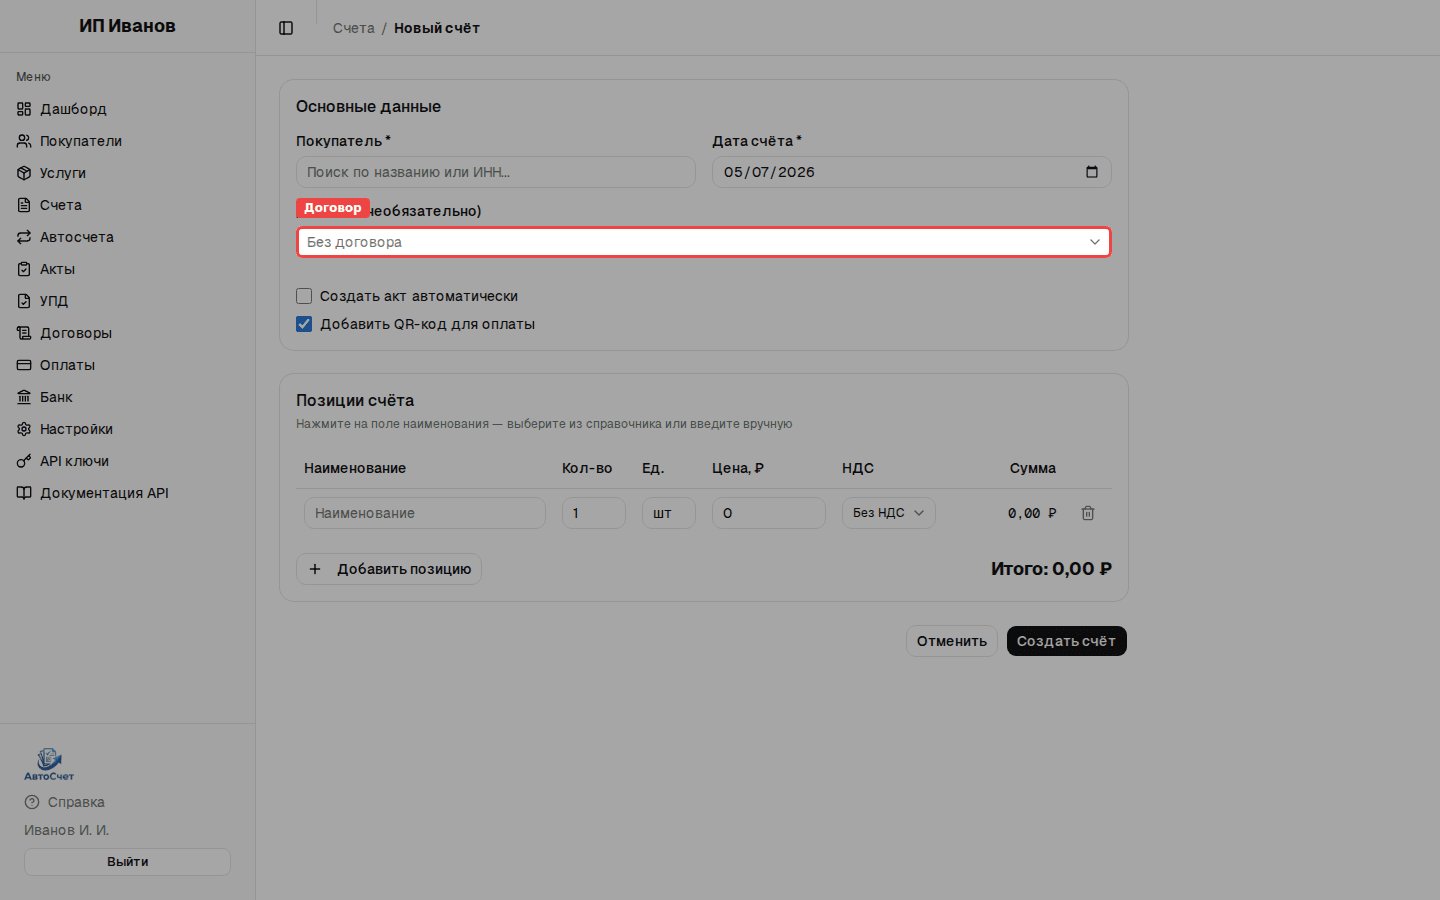Click the Счета document icon

[x=24, y=205]
